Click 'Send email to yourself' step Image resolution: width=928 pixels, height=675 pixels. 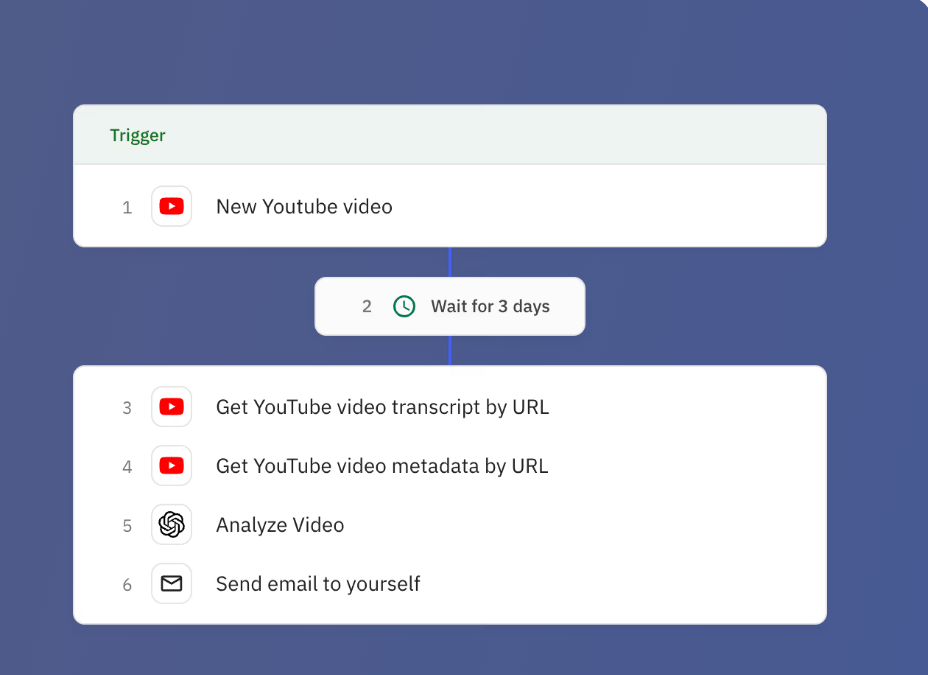318,584
